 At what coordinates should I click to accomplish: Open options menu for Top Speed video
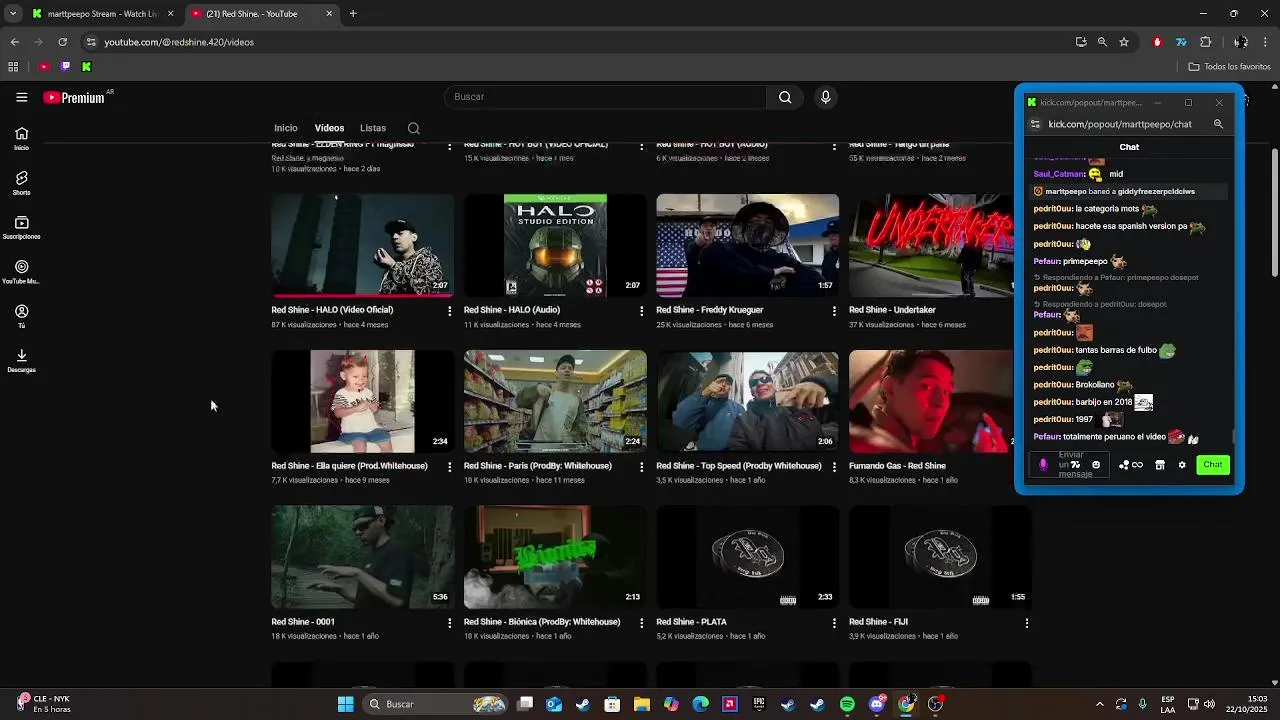pyautogui.click(x=834, y=467)
